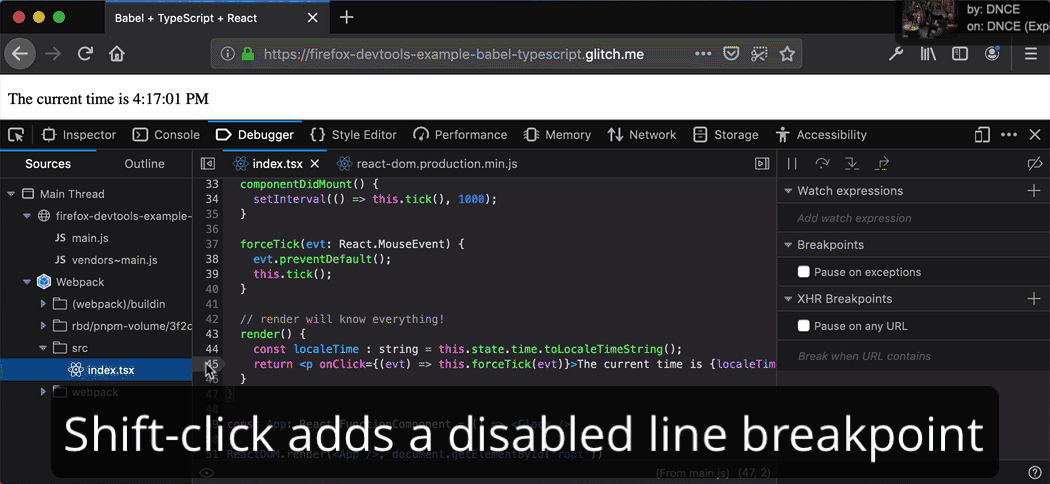Click the Step Over debugger icon
Viewport: 1050px width, 484px height.
tap(822, 164)
